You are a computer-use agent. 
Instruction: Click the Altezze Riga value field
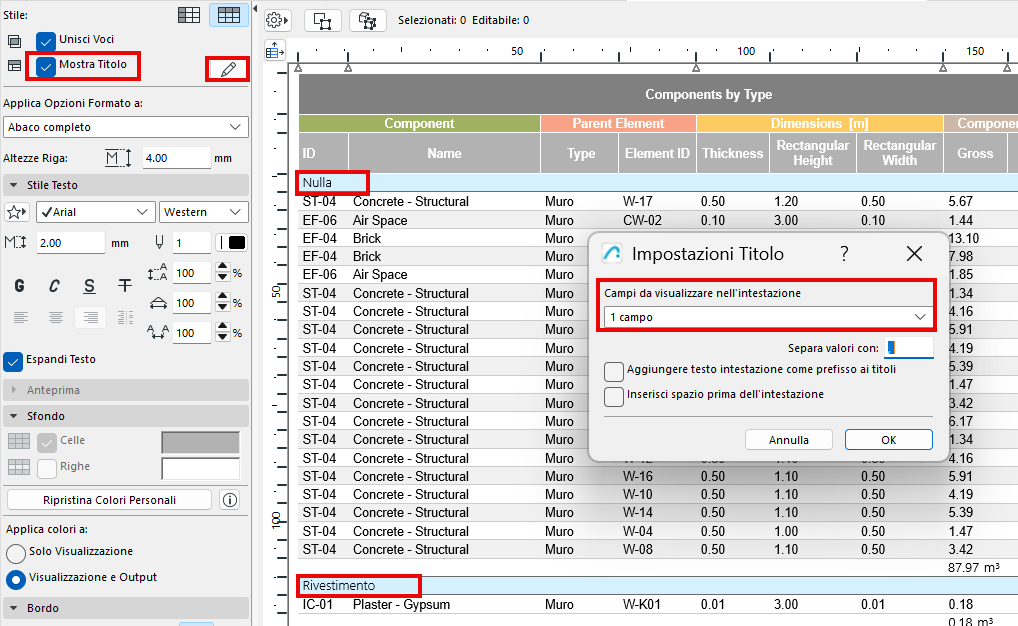[175, 158]
